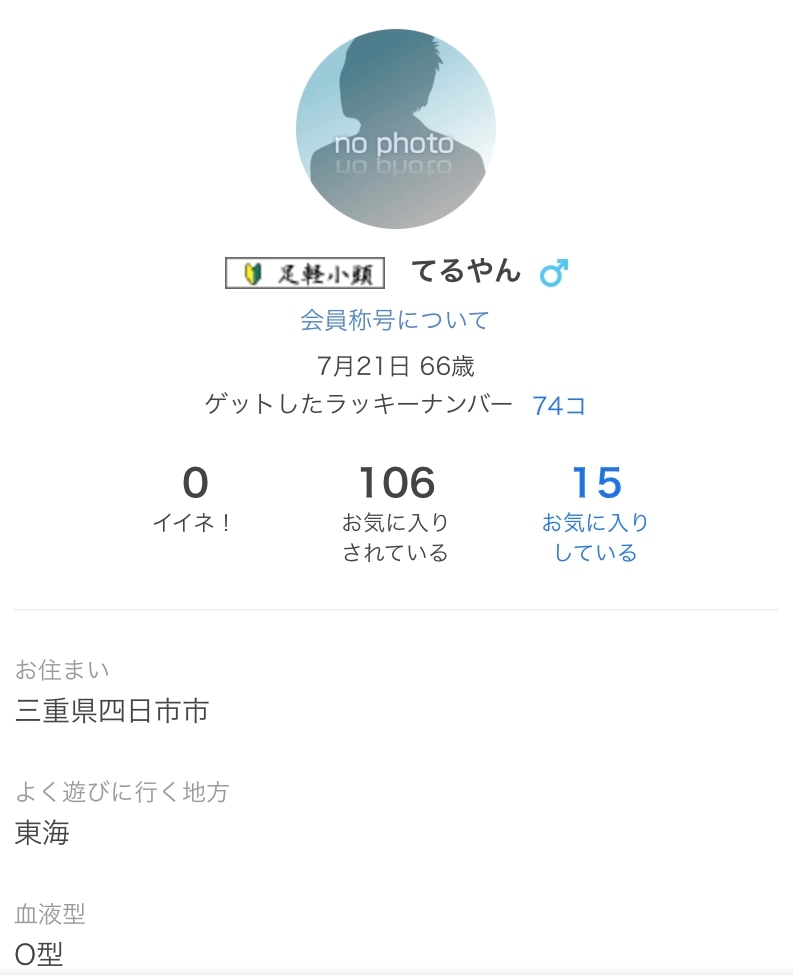The width and height of the screenshot is (793, 975).
Task: Click the よく遊びに行く地方 field label
Action: click(122, 792)
